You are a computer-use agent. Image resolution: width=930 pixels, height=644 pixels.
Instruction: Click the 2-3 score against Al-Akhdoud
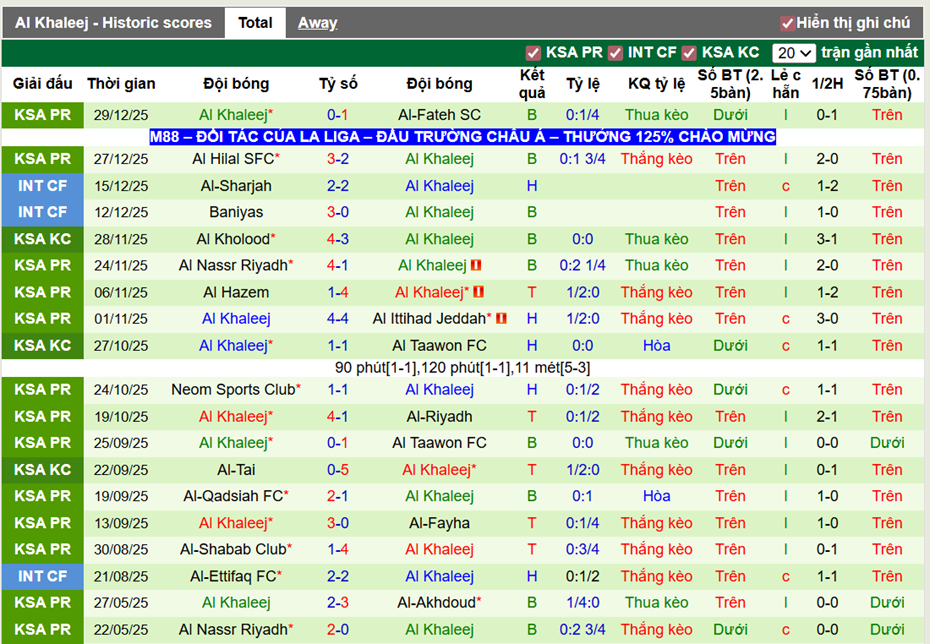pos(337,602)
